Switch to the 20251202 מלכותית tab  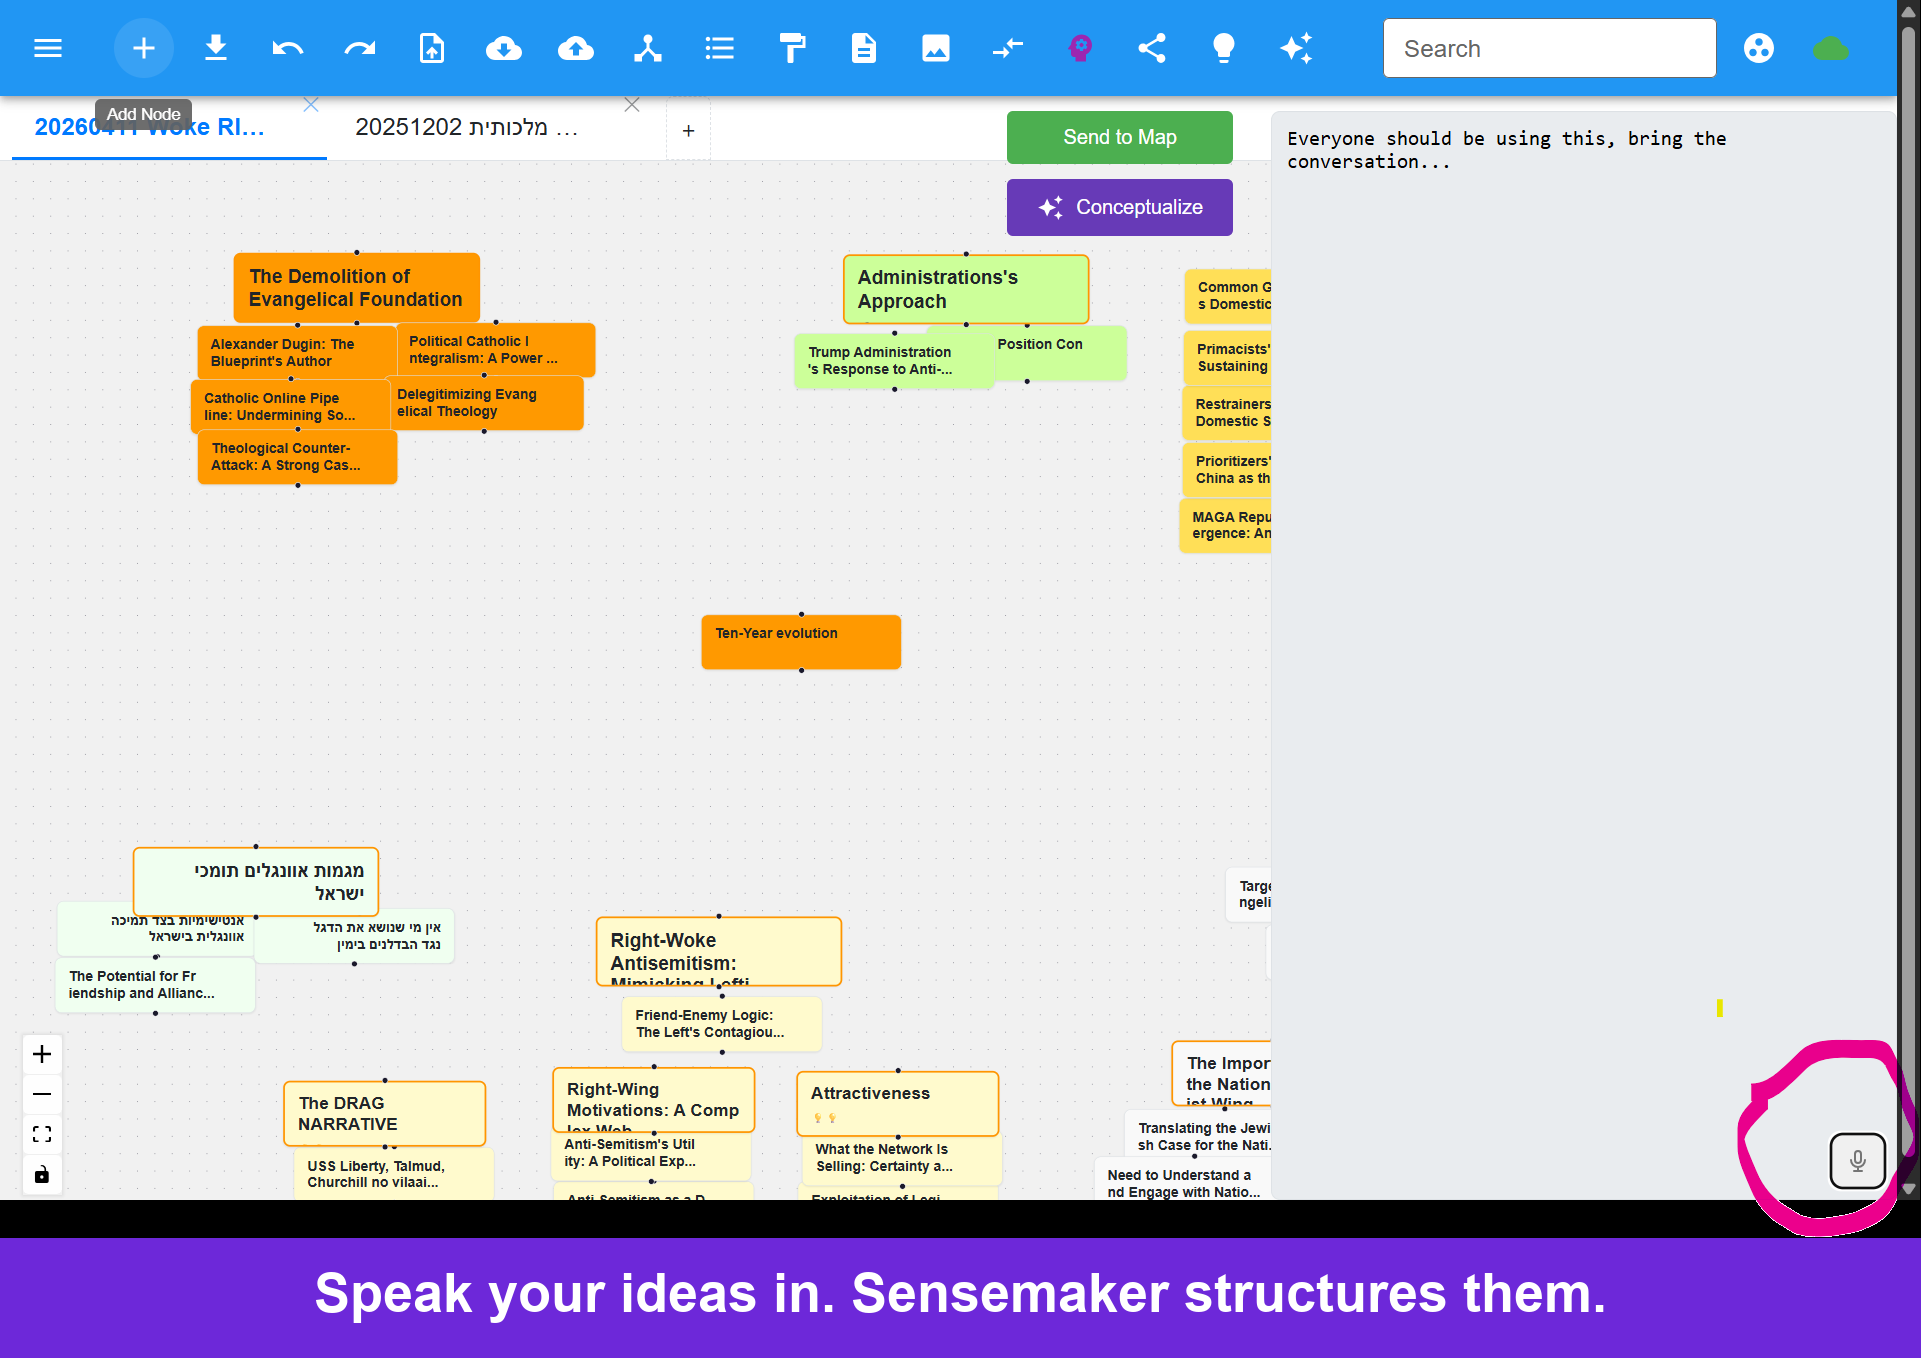click(467, 127)
